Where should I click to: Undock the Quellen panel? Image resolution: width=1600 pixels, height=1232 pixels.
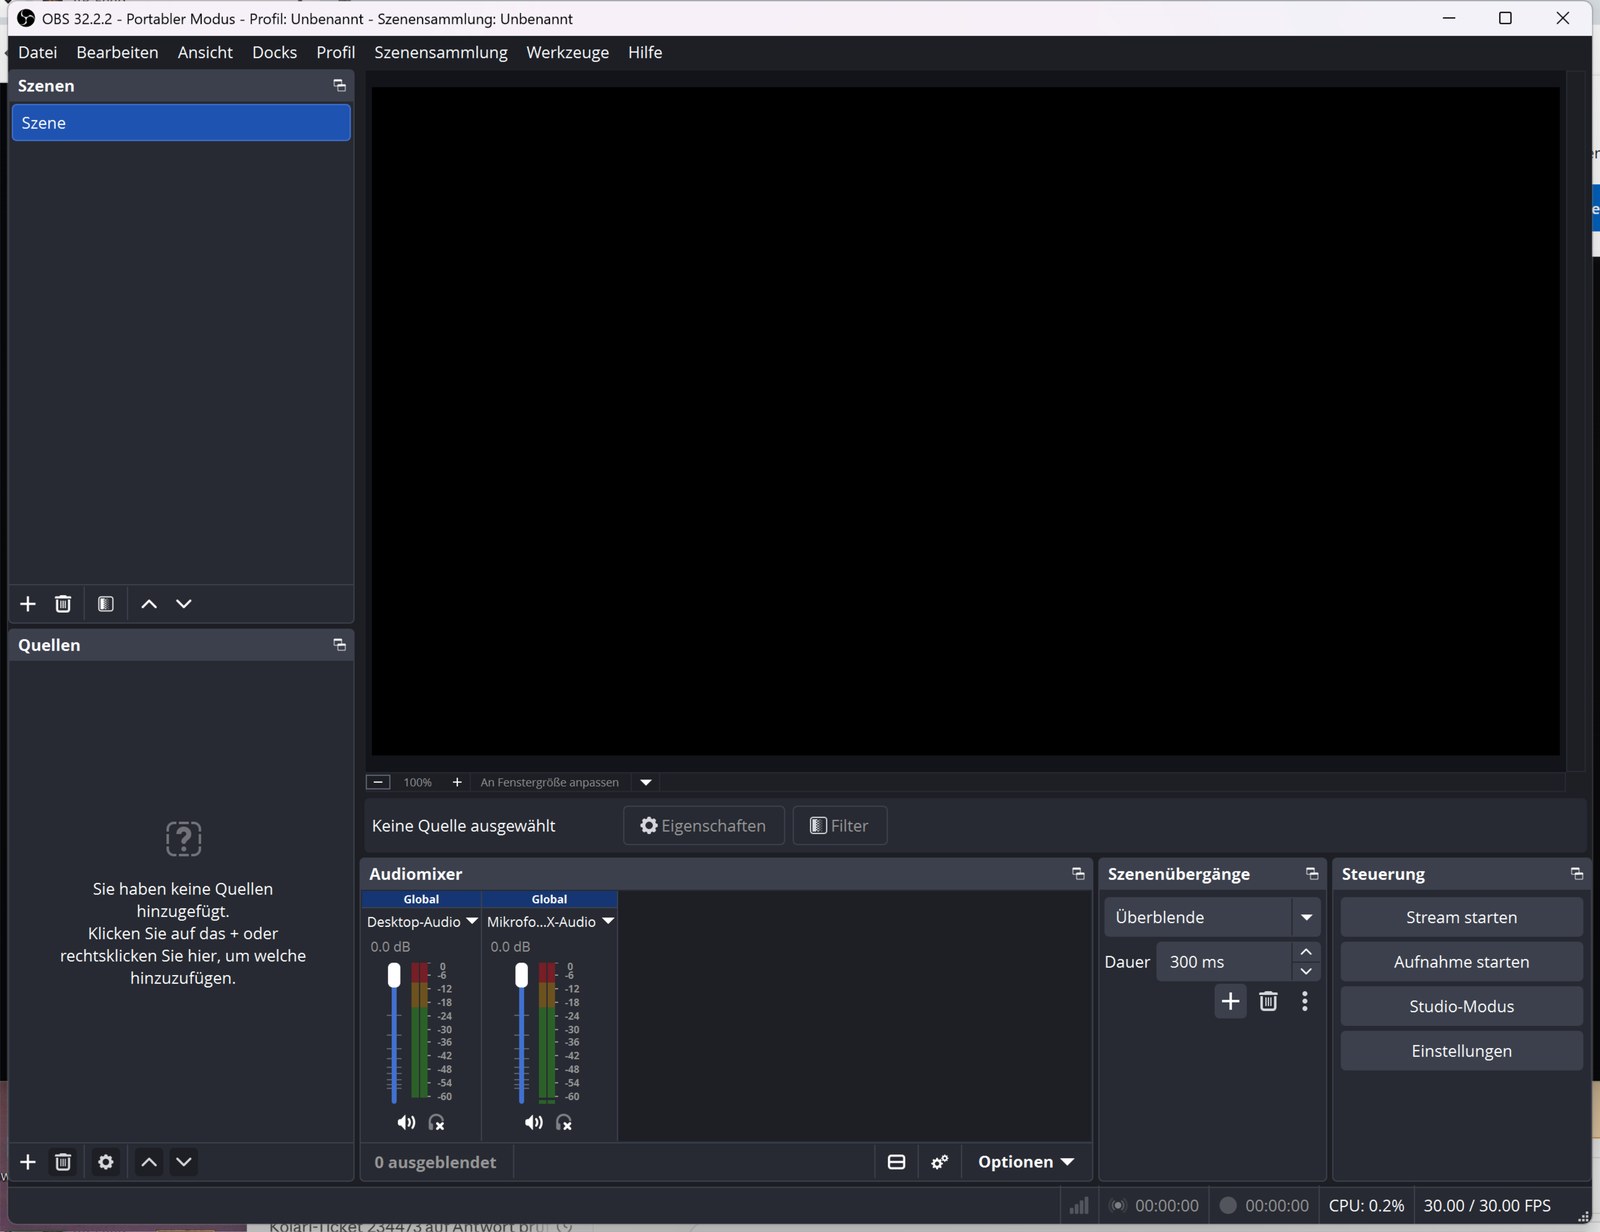tap(340, 645)
